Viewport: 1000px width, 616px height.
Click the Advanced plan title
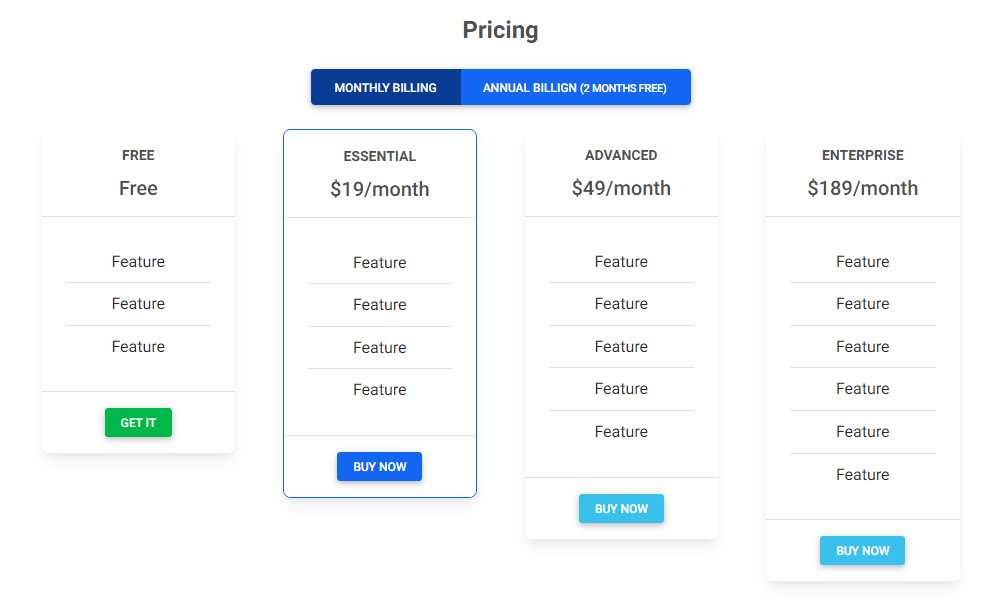click(x=621, y=156)
